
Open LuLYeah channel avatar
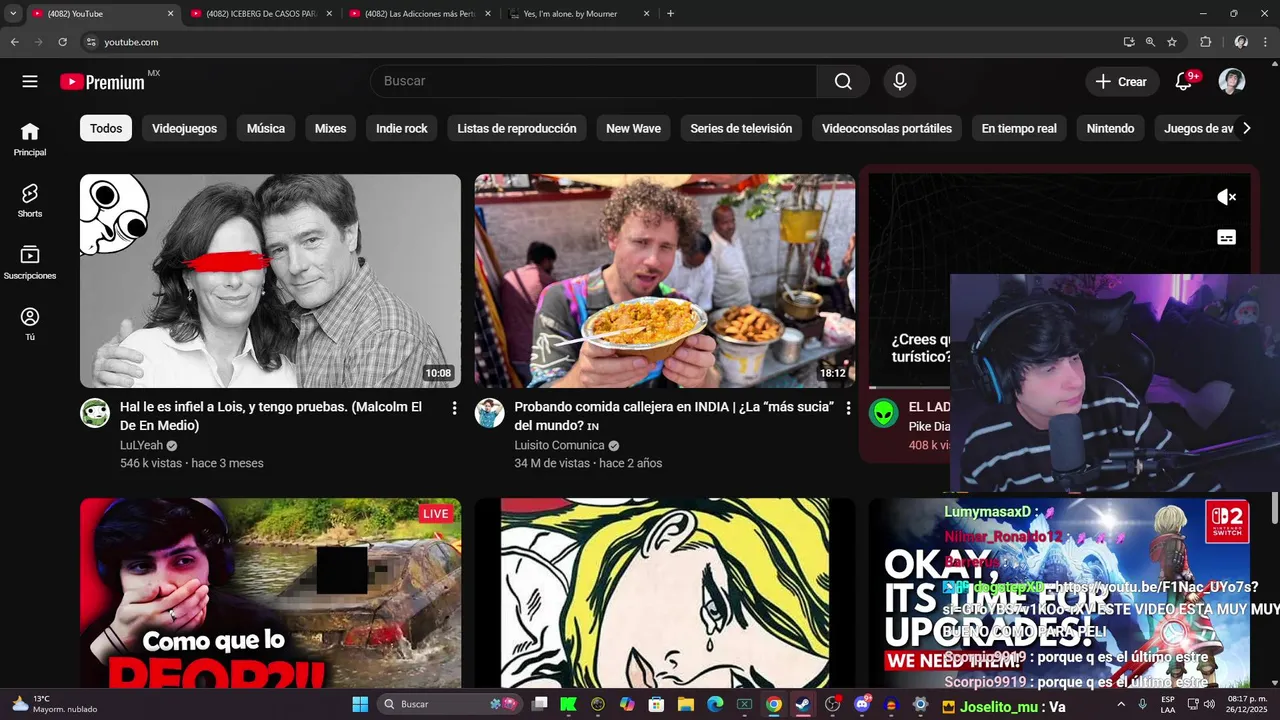(95, 413)
